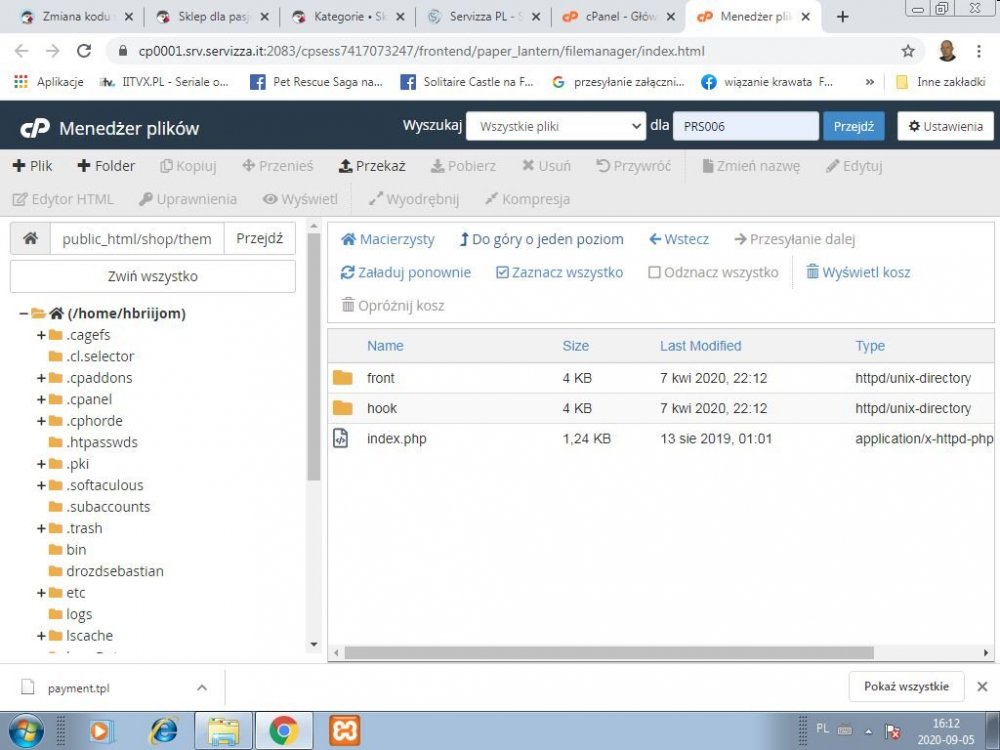Viewport: 1000px width, 750px height.
Task: Open Wyświetl kosz trash view
Action: pyautogui.click(x=858, y=272)
